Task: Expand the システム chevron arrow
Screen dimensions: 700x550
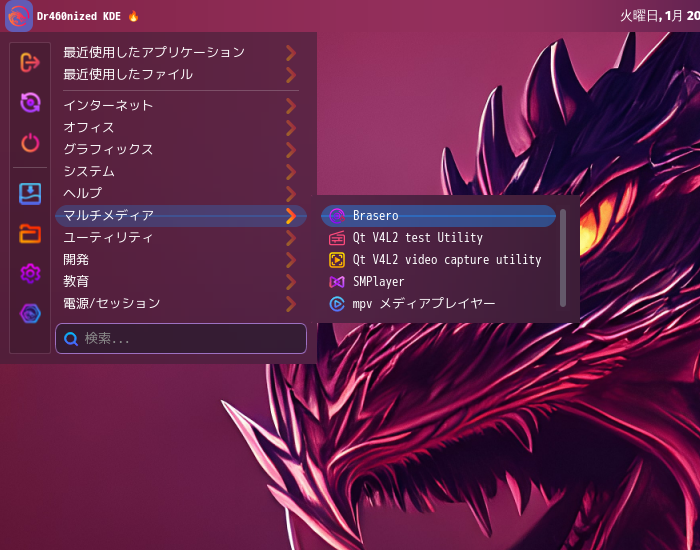Action: tap(291, 171)
